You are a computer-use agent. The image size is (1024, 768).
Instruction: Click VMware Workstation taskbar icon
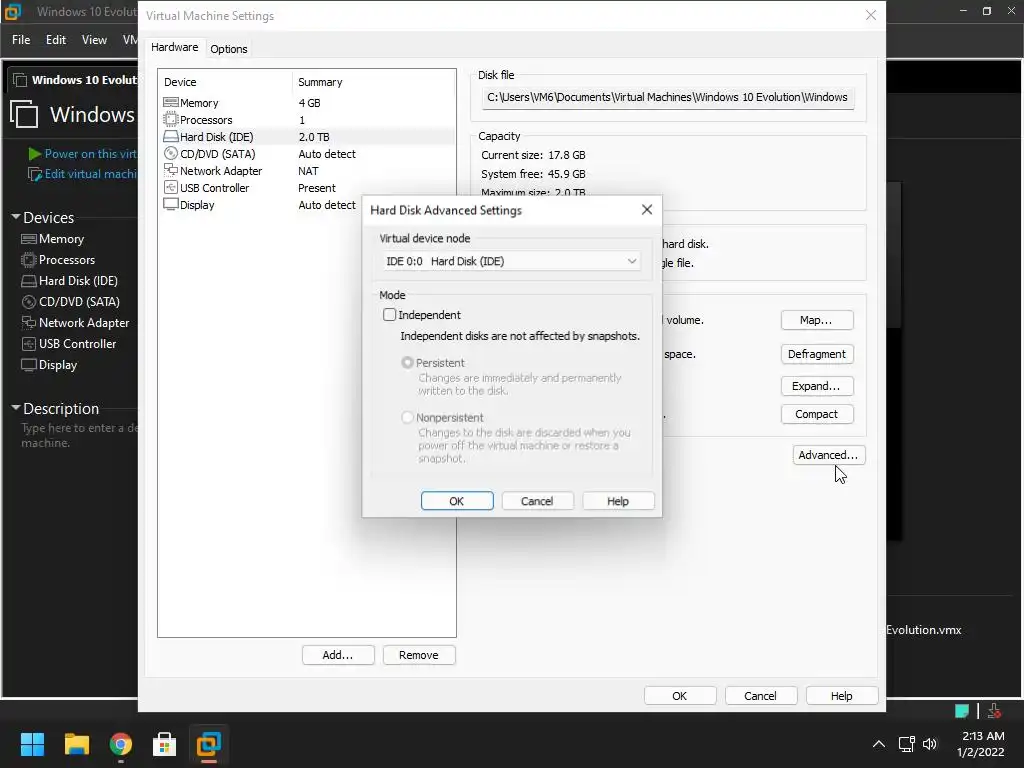209,744
